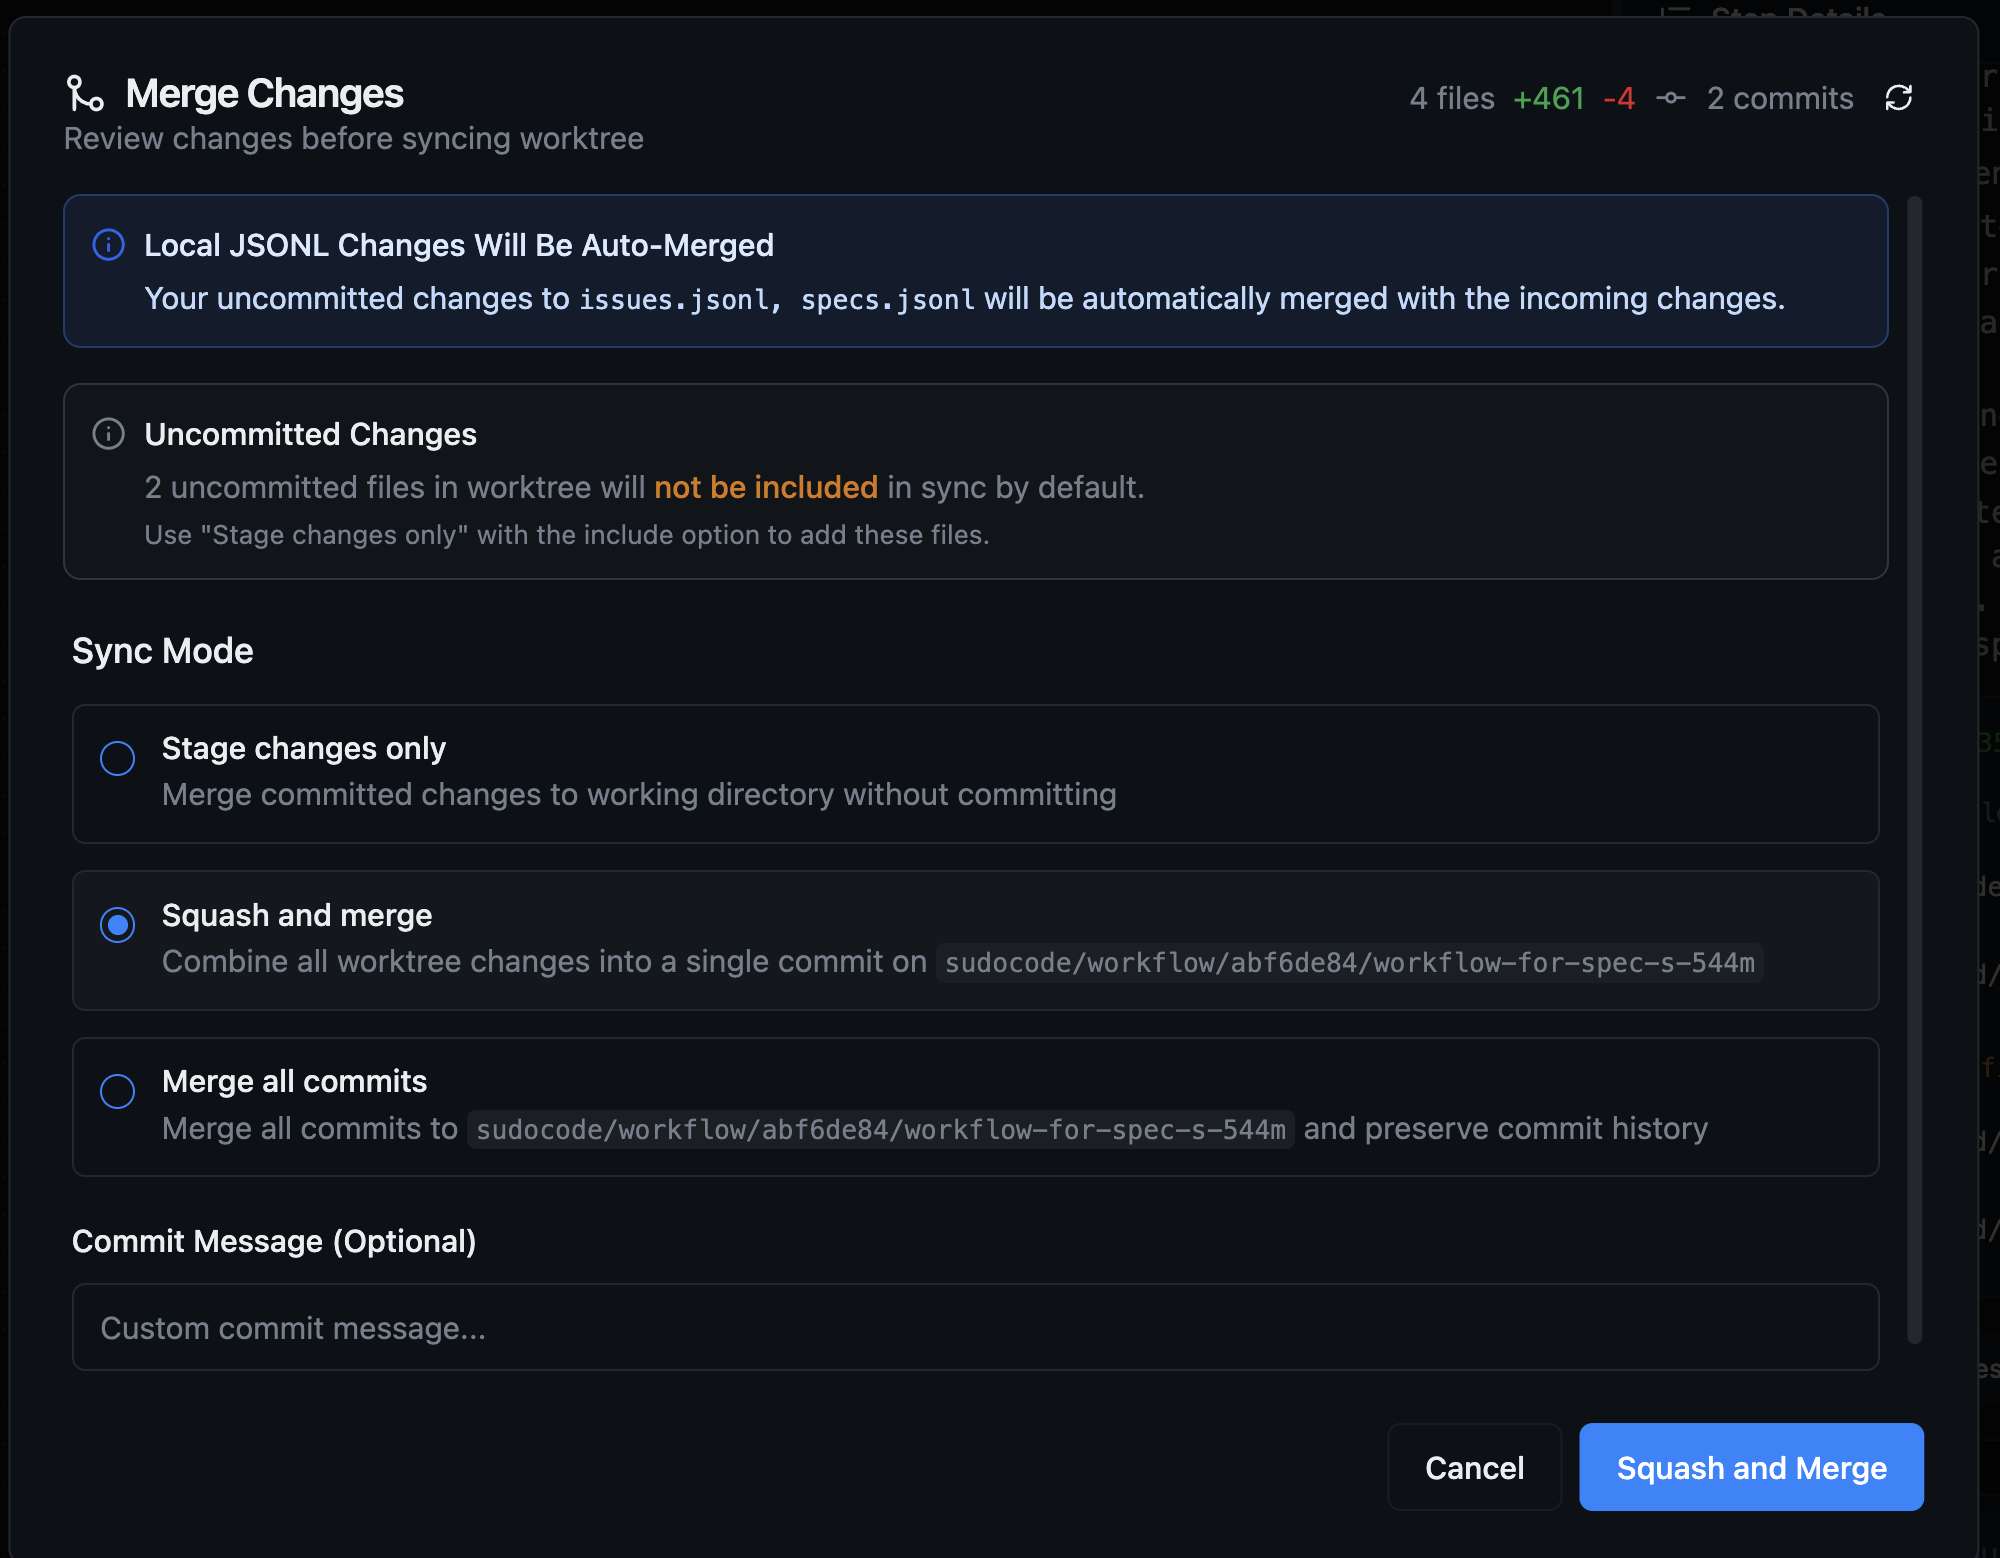The image size is (2000, 1558).
Task: Confirm with the Squash and Merge button
Action: pos(1750,1467)
